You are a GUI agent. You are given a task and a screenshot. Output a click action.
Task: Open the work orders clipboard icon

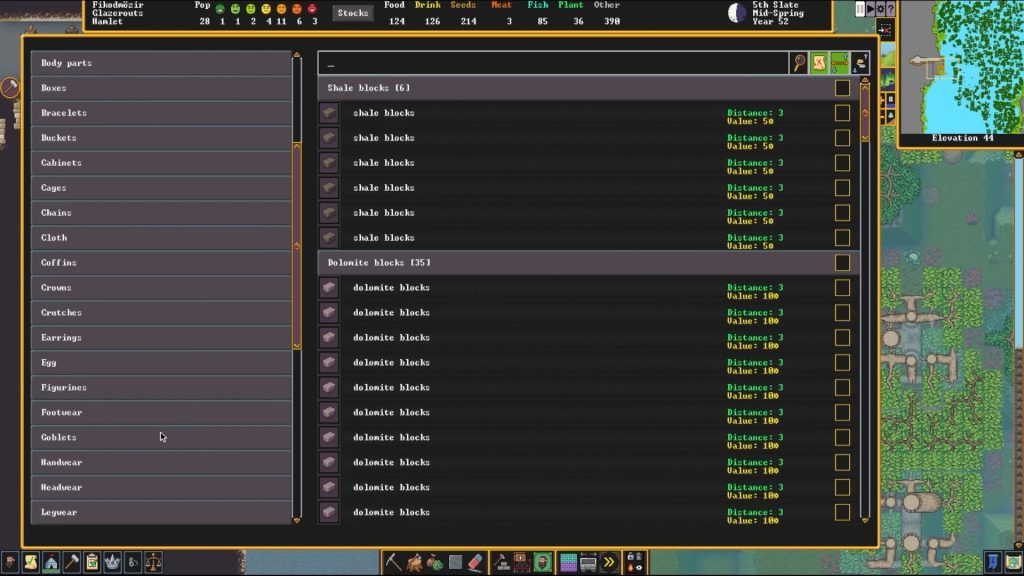pyautogui.click(x=92, y=562)
